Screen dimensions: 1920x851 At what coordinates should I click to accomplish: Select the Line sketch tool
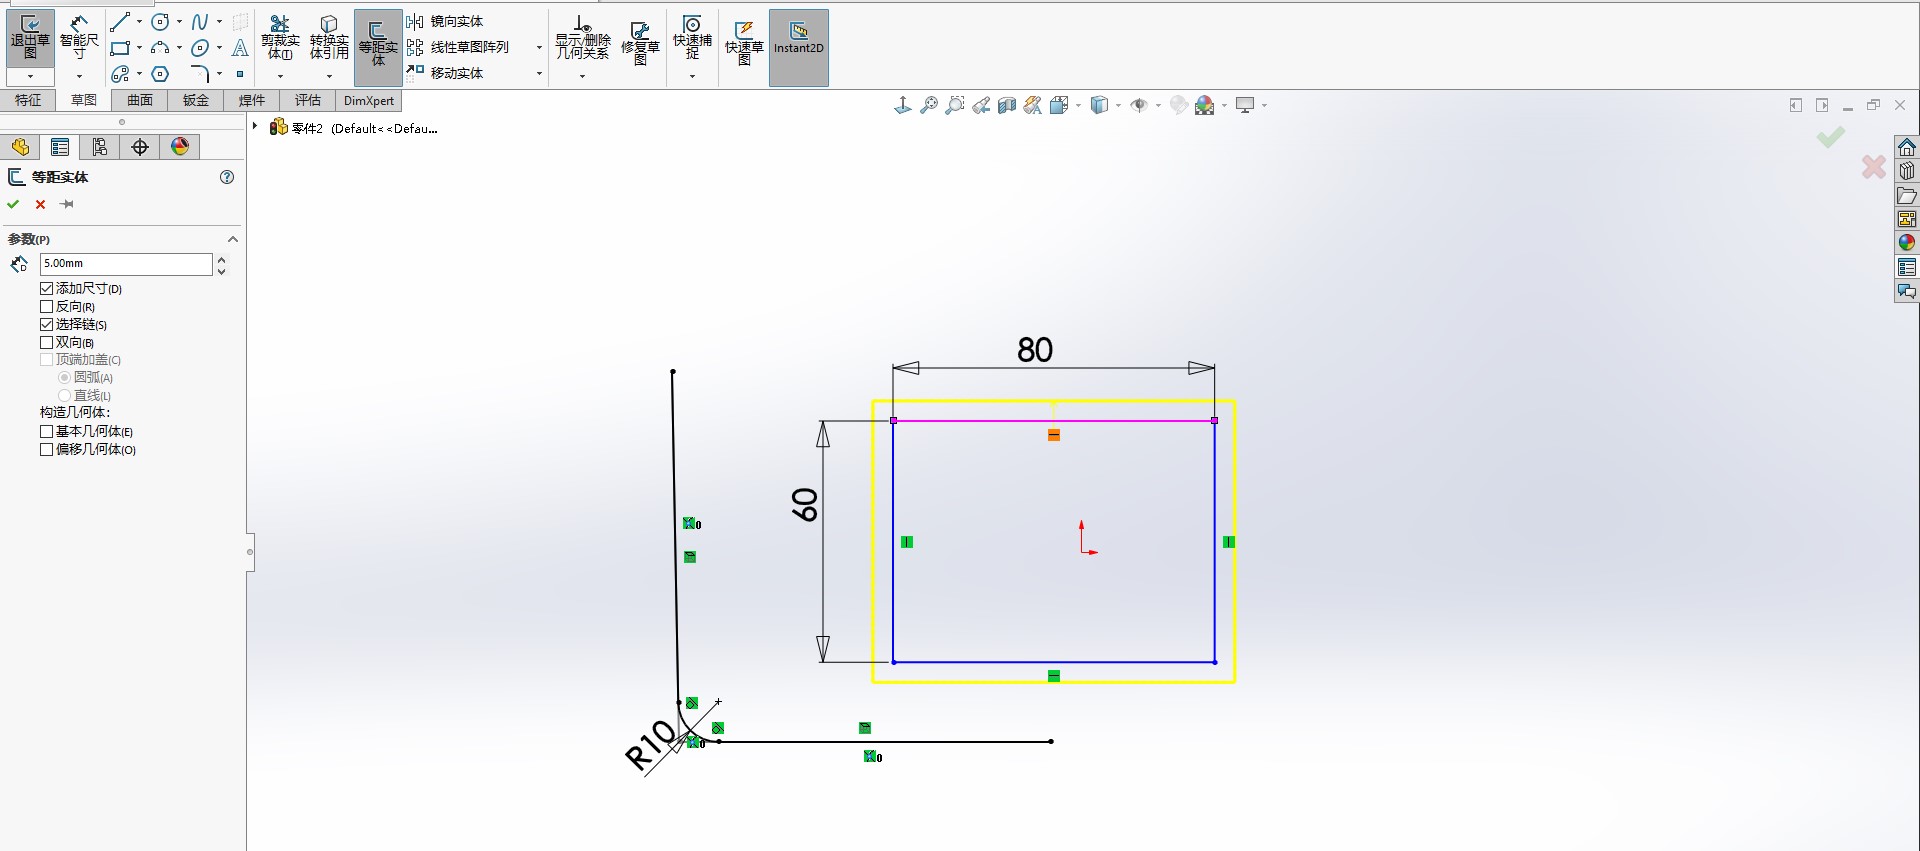point(120,22)
